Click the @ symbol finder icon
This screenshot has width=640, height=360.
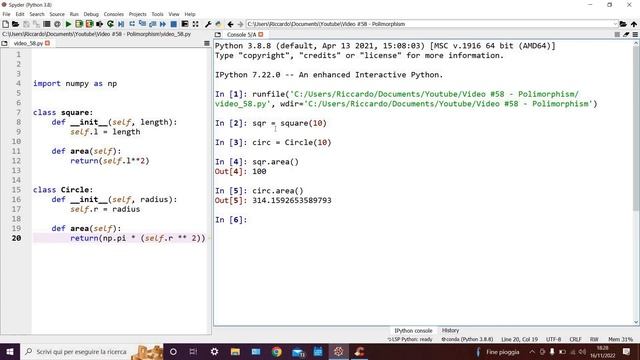pyautogui.click(x=57, y=24)
